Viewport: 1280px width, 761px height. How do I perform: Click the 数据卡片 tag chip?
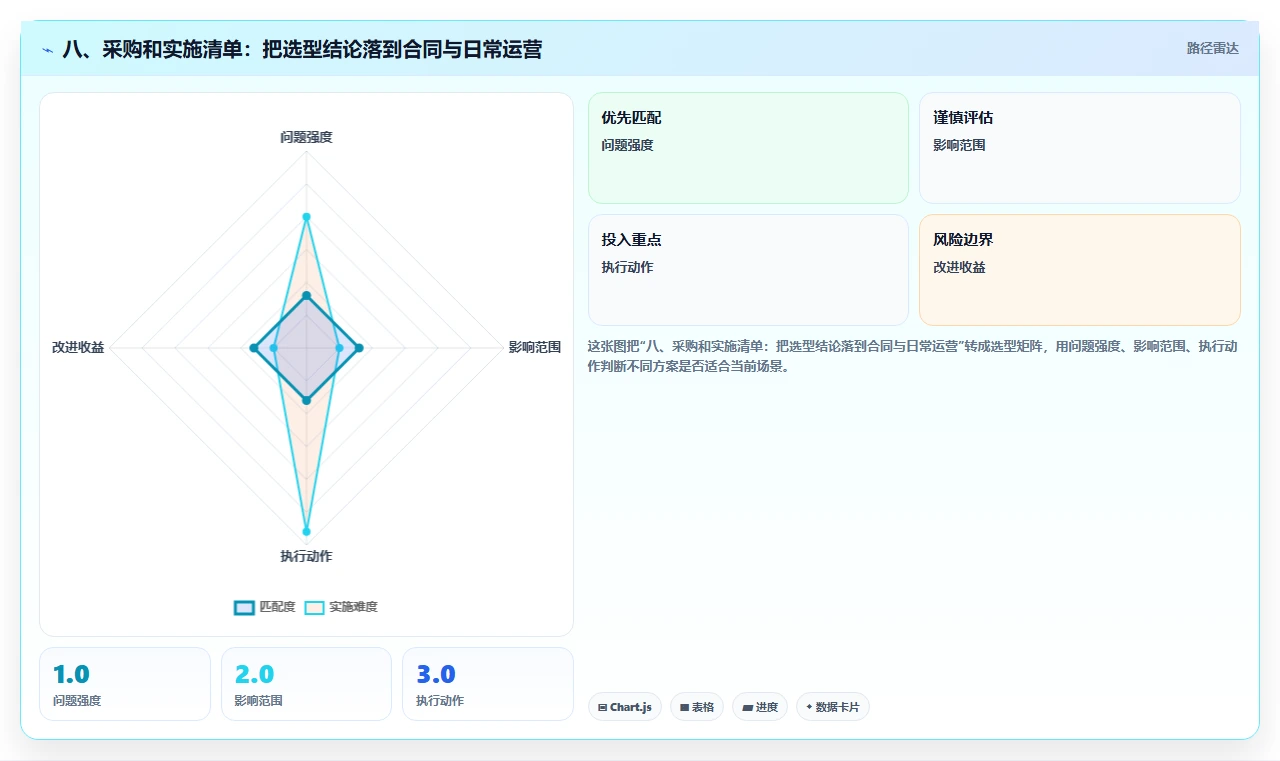coord(833,707)
